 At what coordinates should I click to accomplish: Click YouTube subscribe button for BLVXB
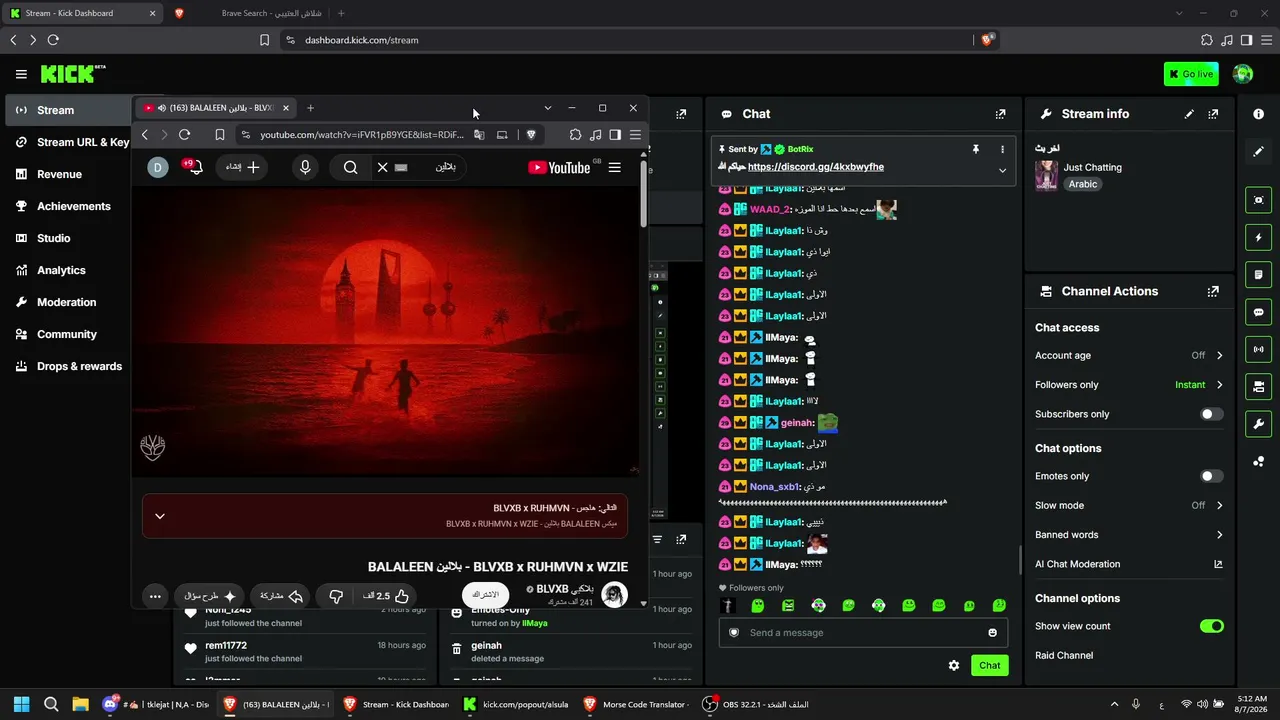(x=485, y=595)
